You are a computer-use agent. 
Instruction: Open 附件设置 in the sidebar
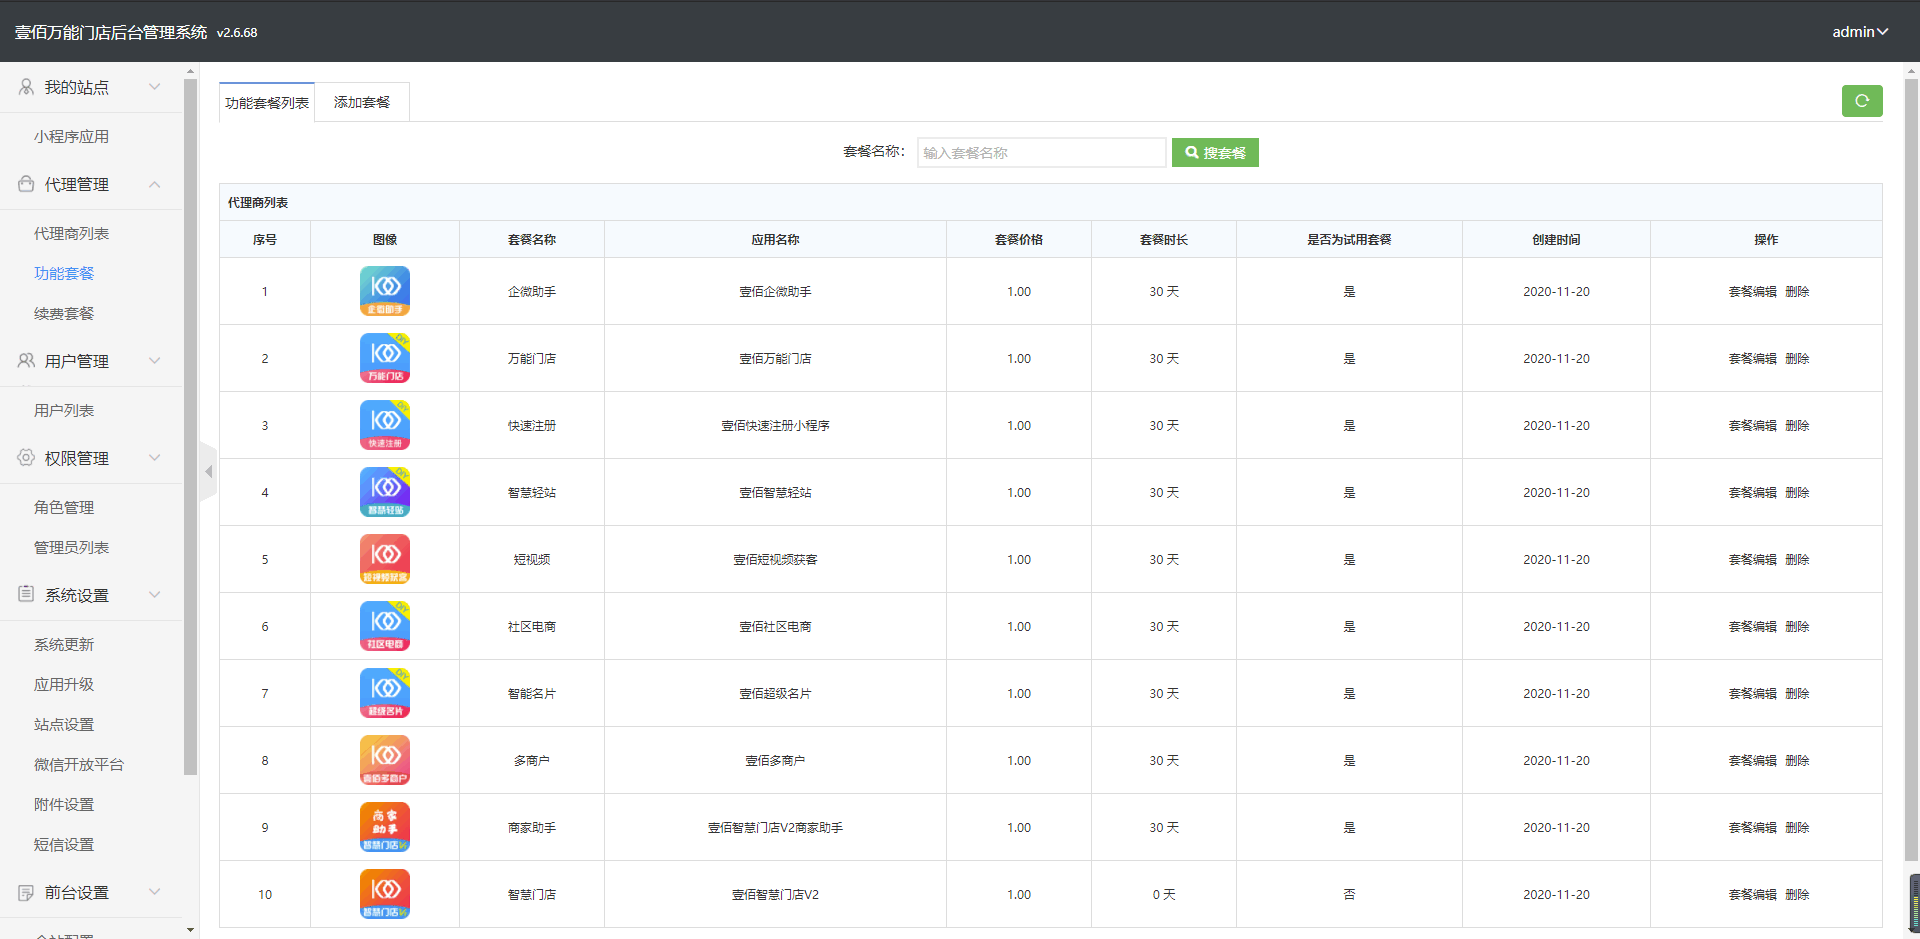(64, 804)
